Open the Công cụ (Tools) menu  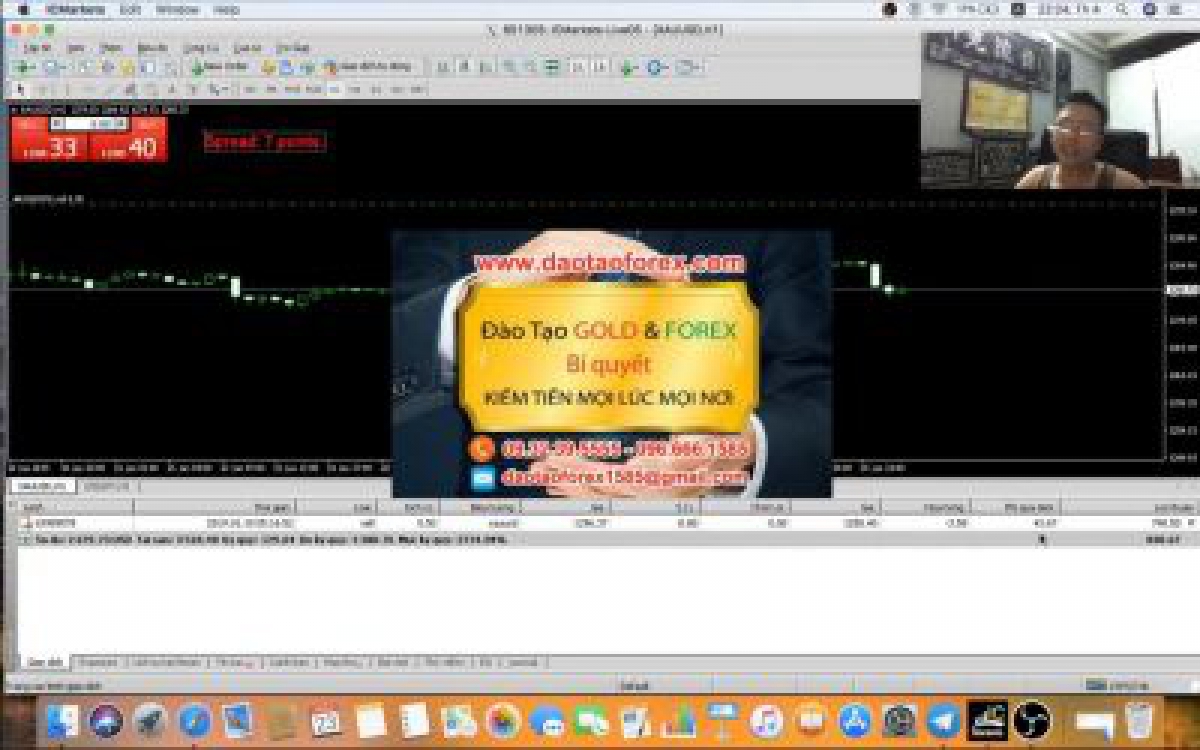tap(200, 48)
